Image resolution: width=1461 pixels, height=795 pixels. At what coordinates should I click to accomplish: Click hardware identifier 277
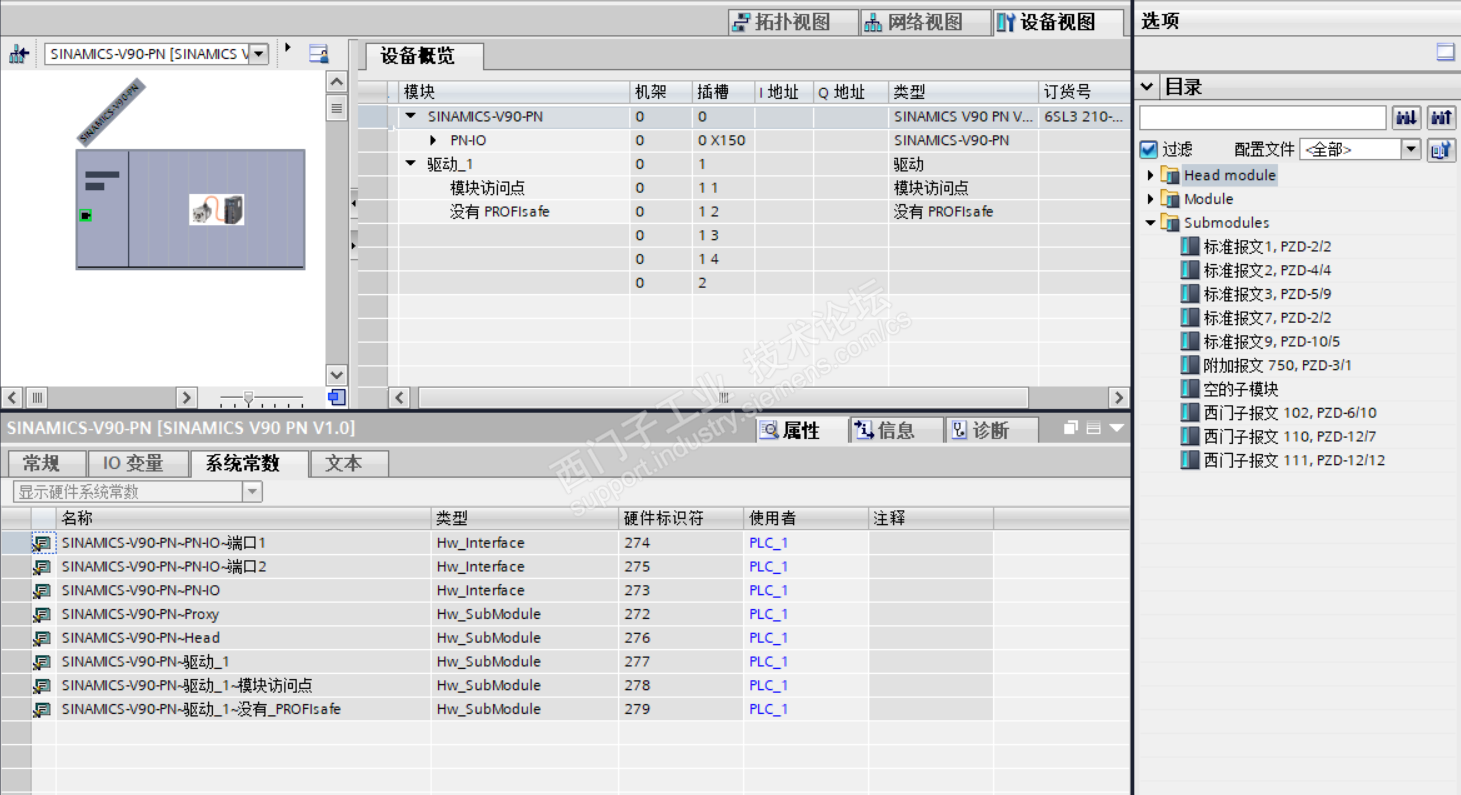[x=637, y=662]
